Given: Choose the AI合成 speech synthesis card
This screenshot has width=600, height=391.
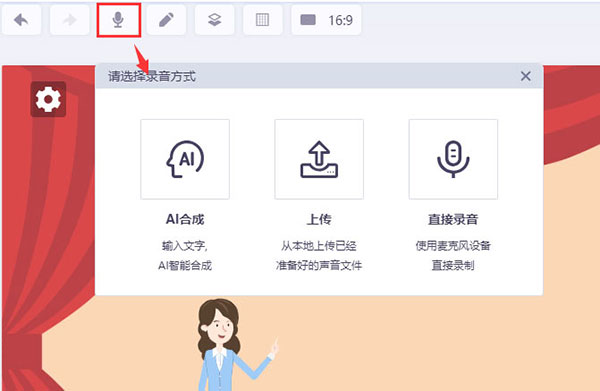Looking at the screenshot, I should [185, 159].
